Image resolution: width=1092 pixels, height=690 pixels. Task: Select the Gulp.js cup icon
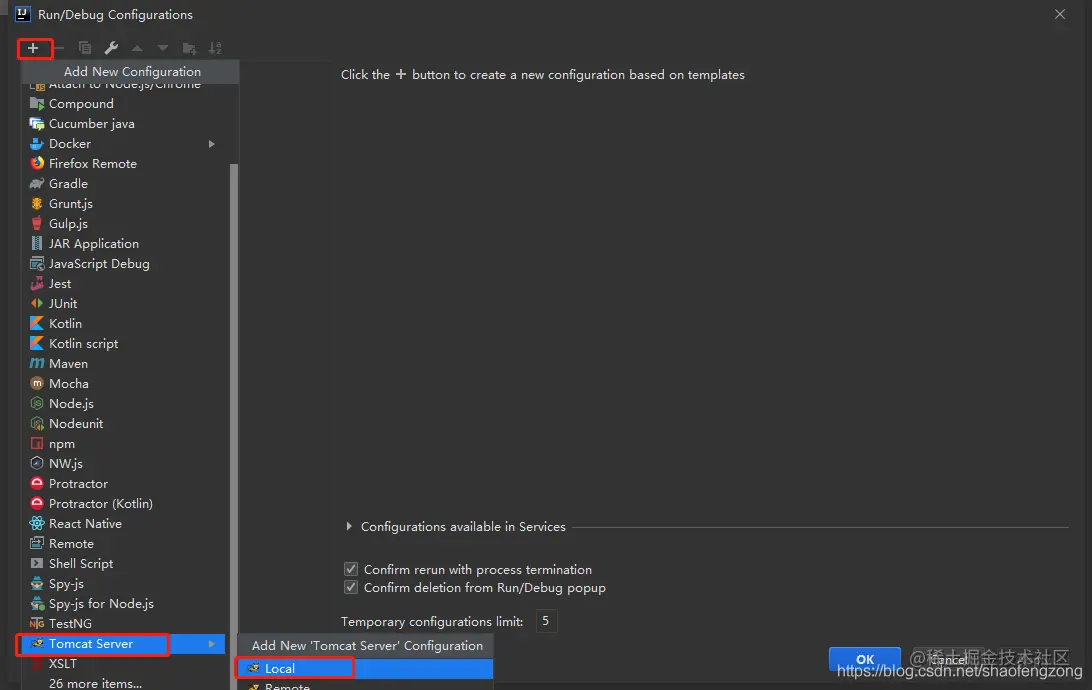(37, 224)
